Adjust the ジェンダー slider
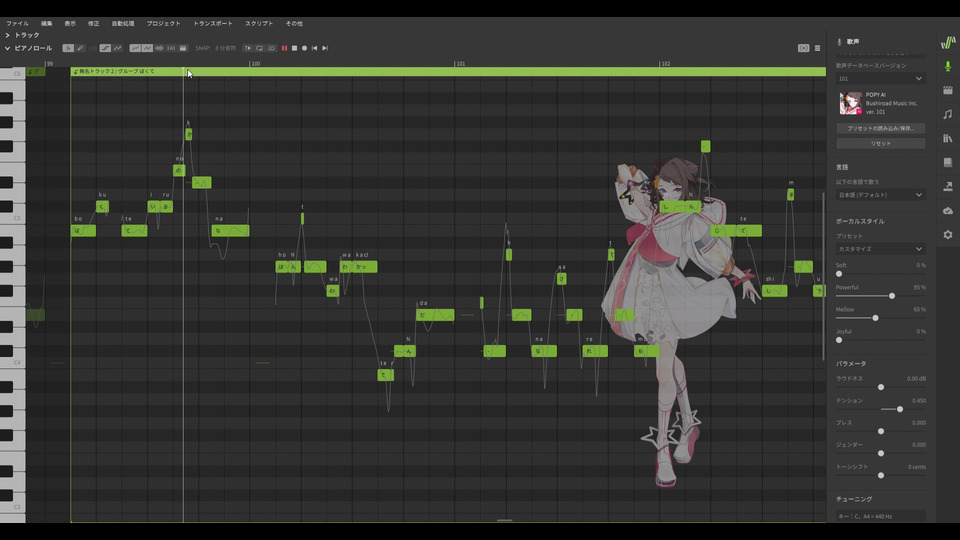The image size is (960, 540). pos(881,453)
